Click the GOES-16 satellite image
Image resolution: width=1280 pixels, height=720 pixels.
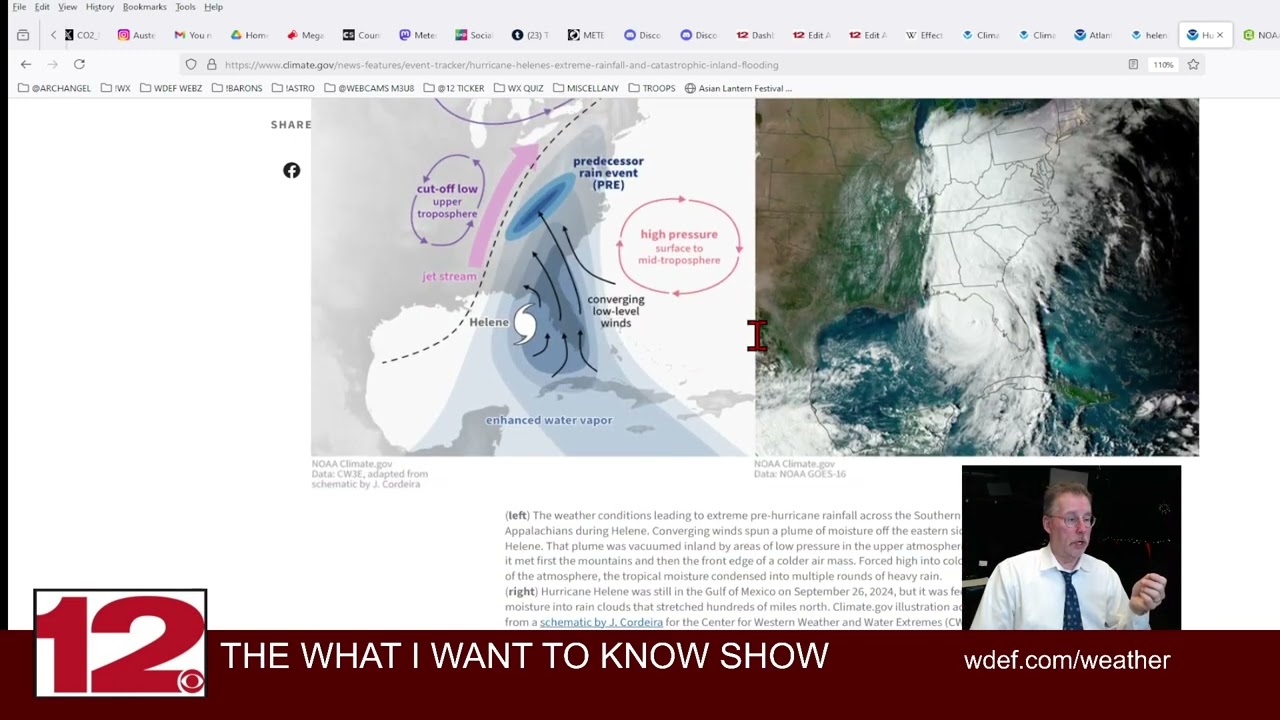(x=977, y=277)
